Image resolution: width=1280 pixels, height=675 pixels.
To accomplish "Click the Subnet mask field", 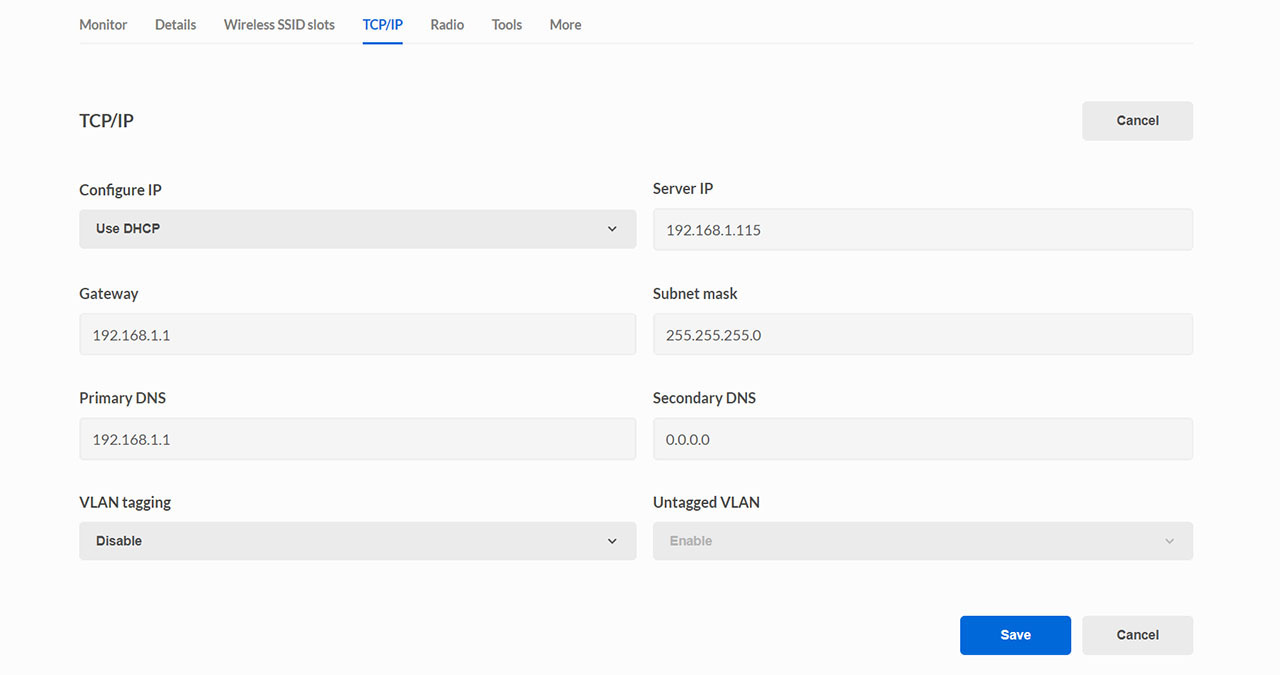I will tap(922, 334).
